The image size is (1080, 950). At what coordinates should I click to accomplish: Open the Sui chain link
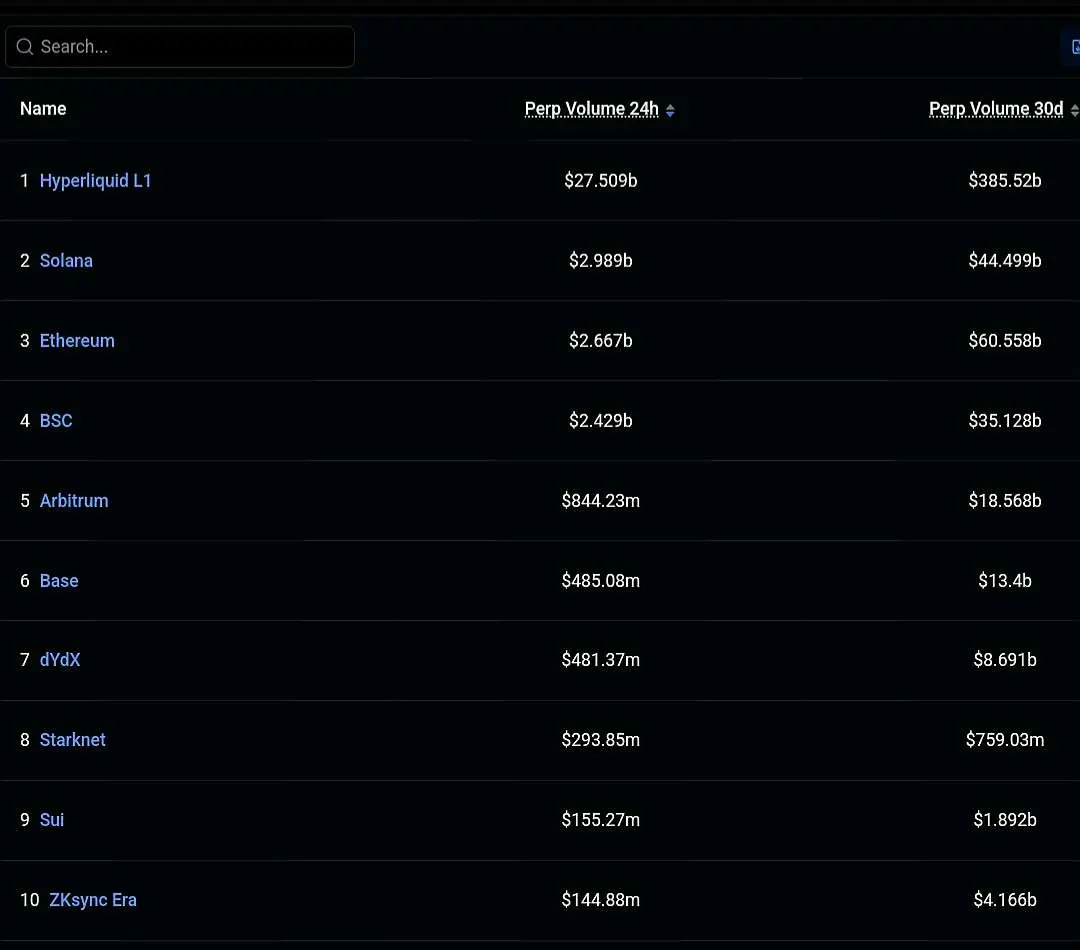pyautogui.click(x=52, y=820)
